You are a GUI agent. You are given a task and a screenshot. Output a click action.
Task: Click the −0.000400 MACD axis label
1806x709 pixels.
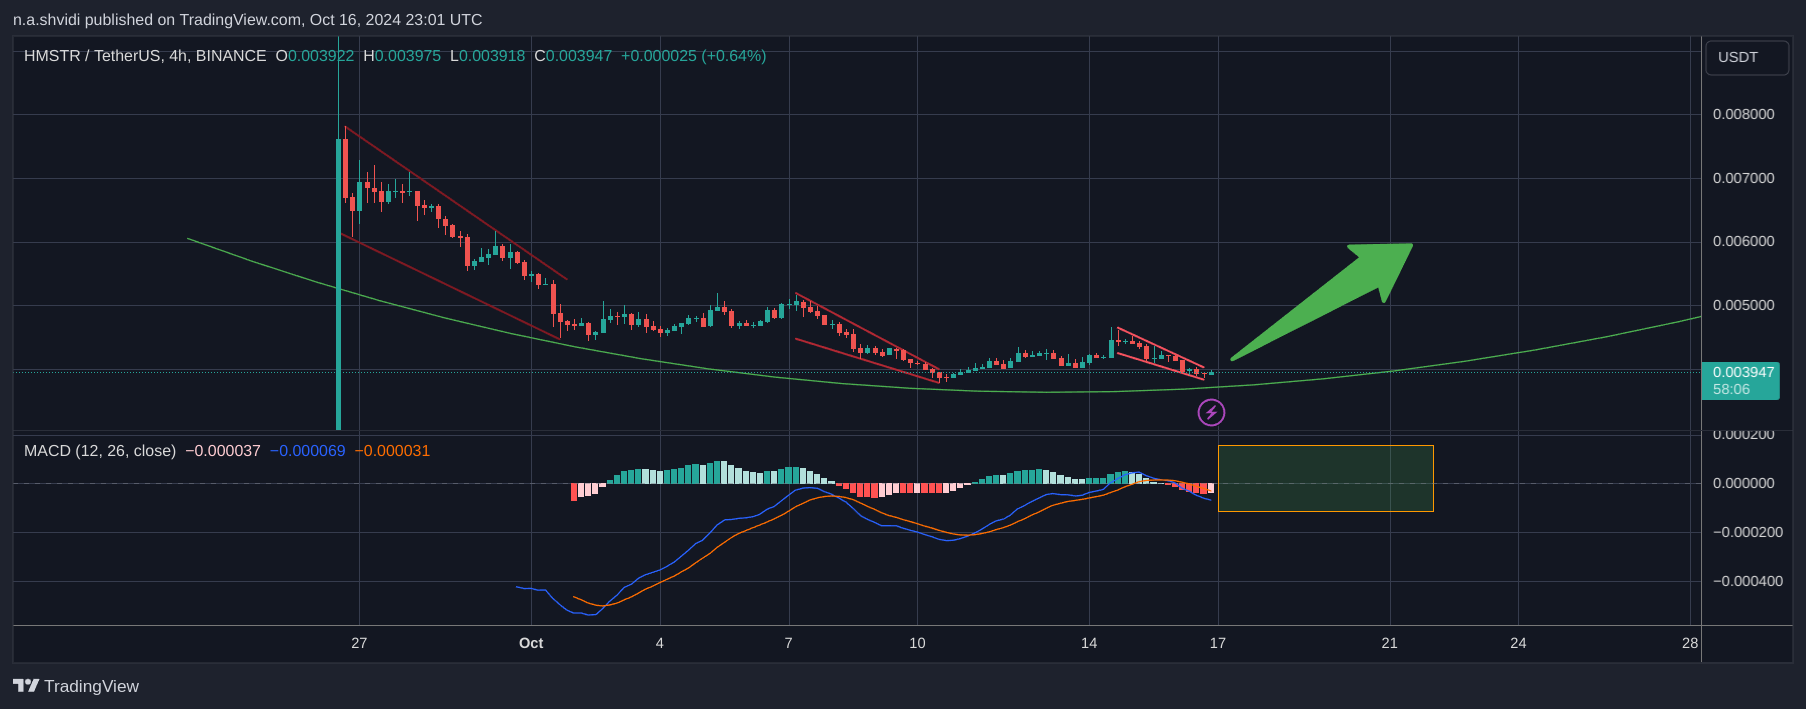point(1747,581)
